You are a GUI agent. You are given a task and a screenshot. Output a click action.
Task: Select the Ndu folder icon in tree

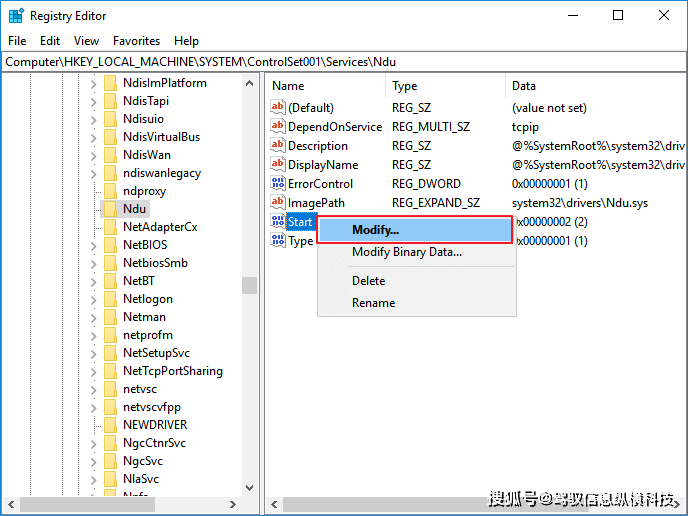(110, 209)
